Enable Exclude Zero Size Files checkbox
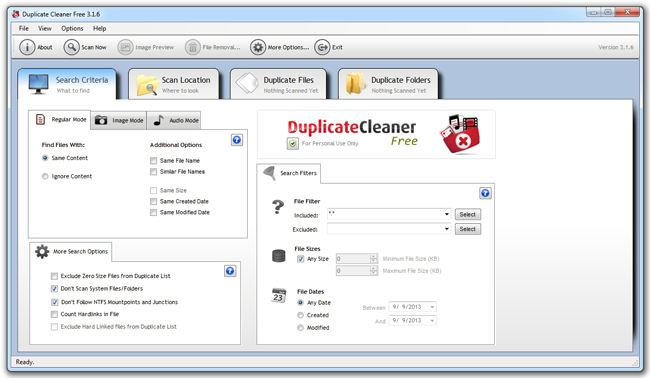This screenshot has width=650, height=378. point(54,276)
